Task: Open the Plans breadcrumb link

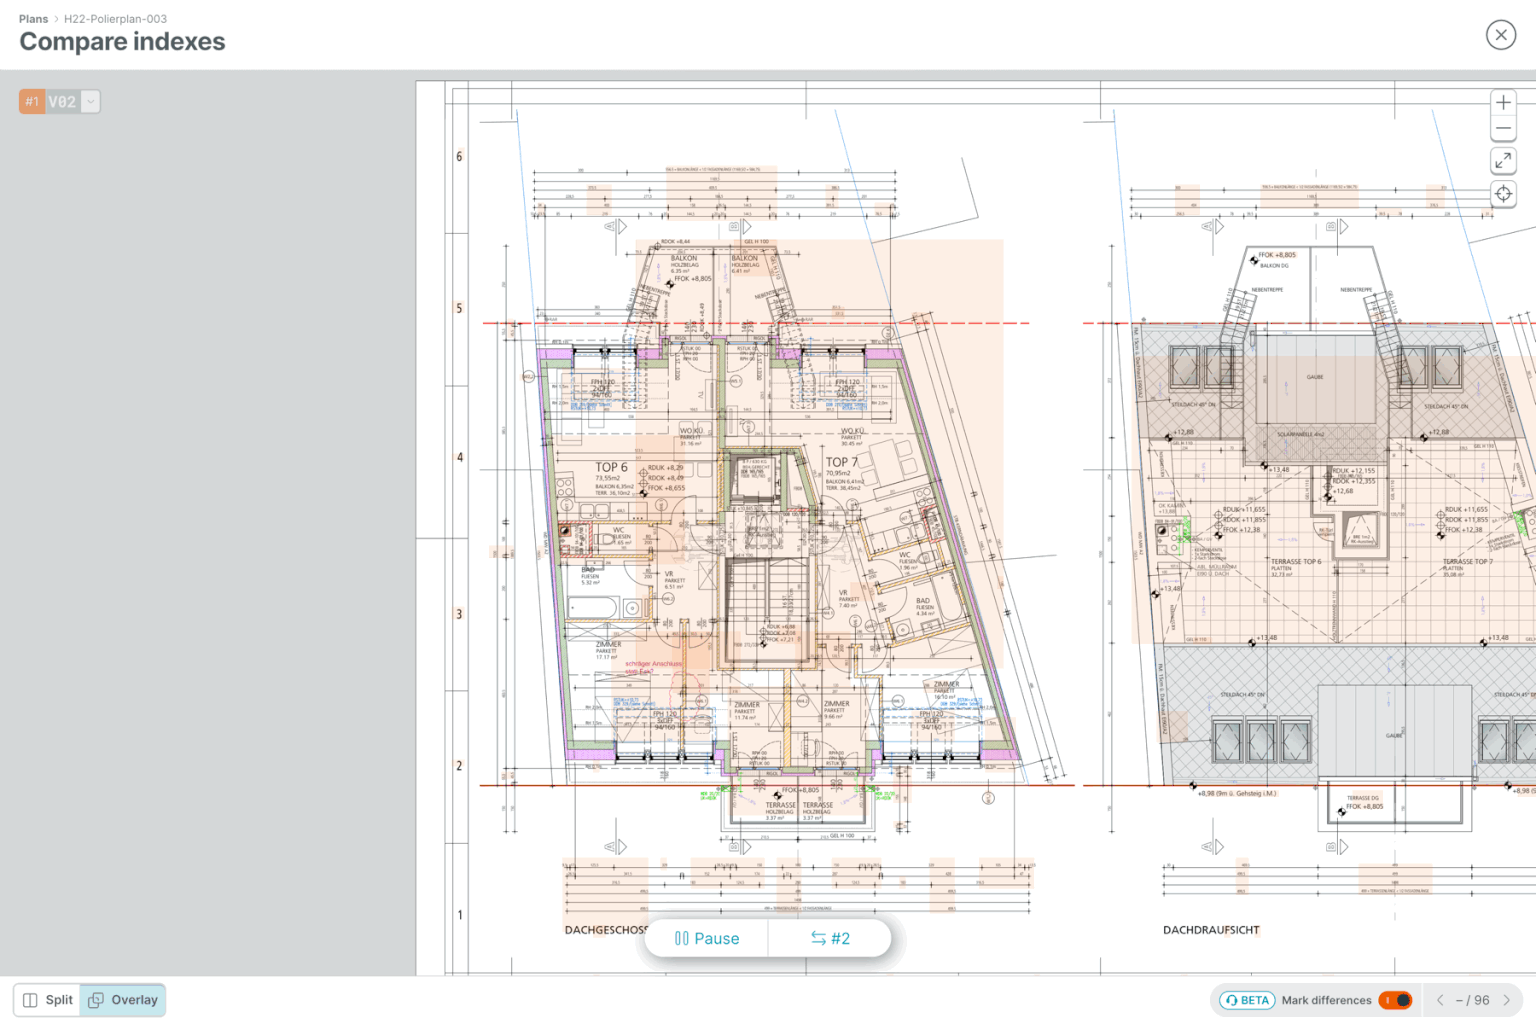Action: [33, 19]
